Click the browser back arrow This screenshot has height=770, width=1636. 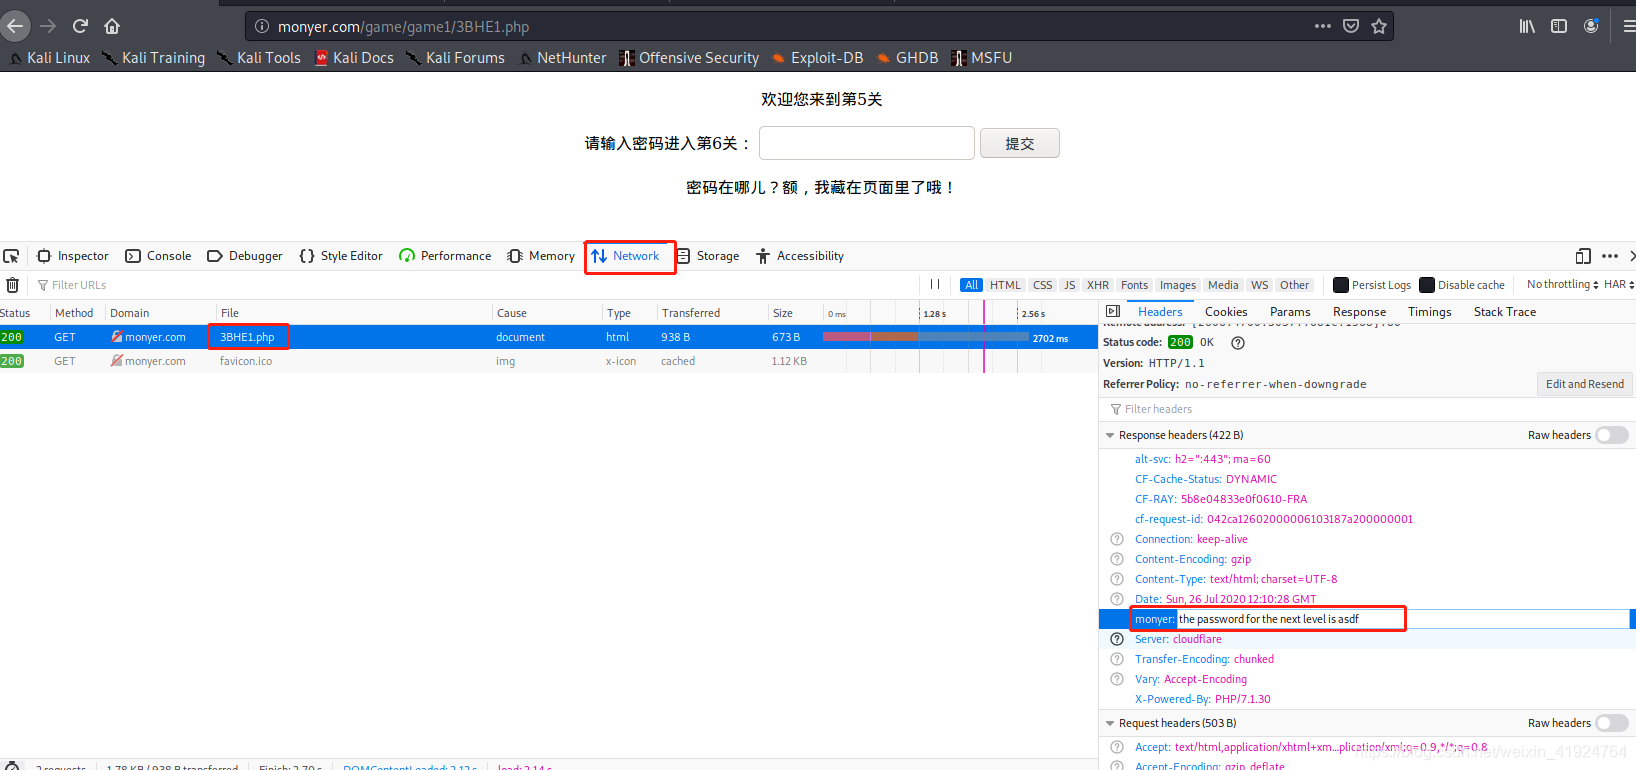pyautogui.click(x=17, y=26)
